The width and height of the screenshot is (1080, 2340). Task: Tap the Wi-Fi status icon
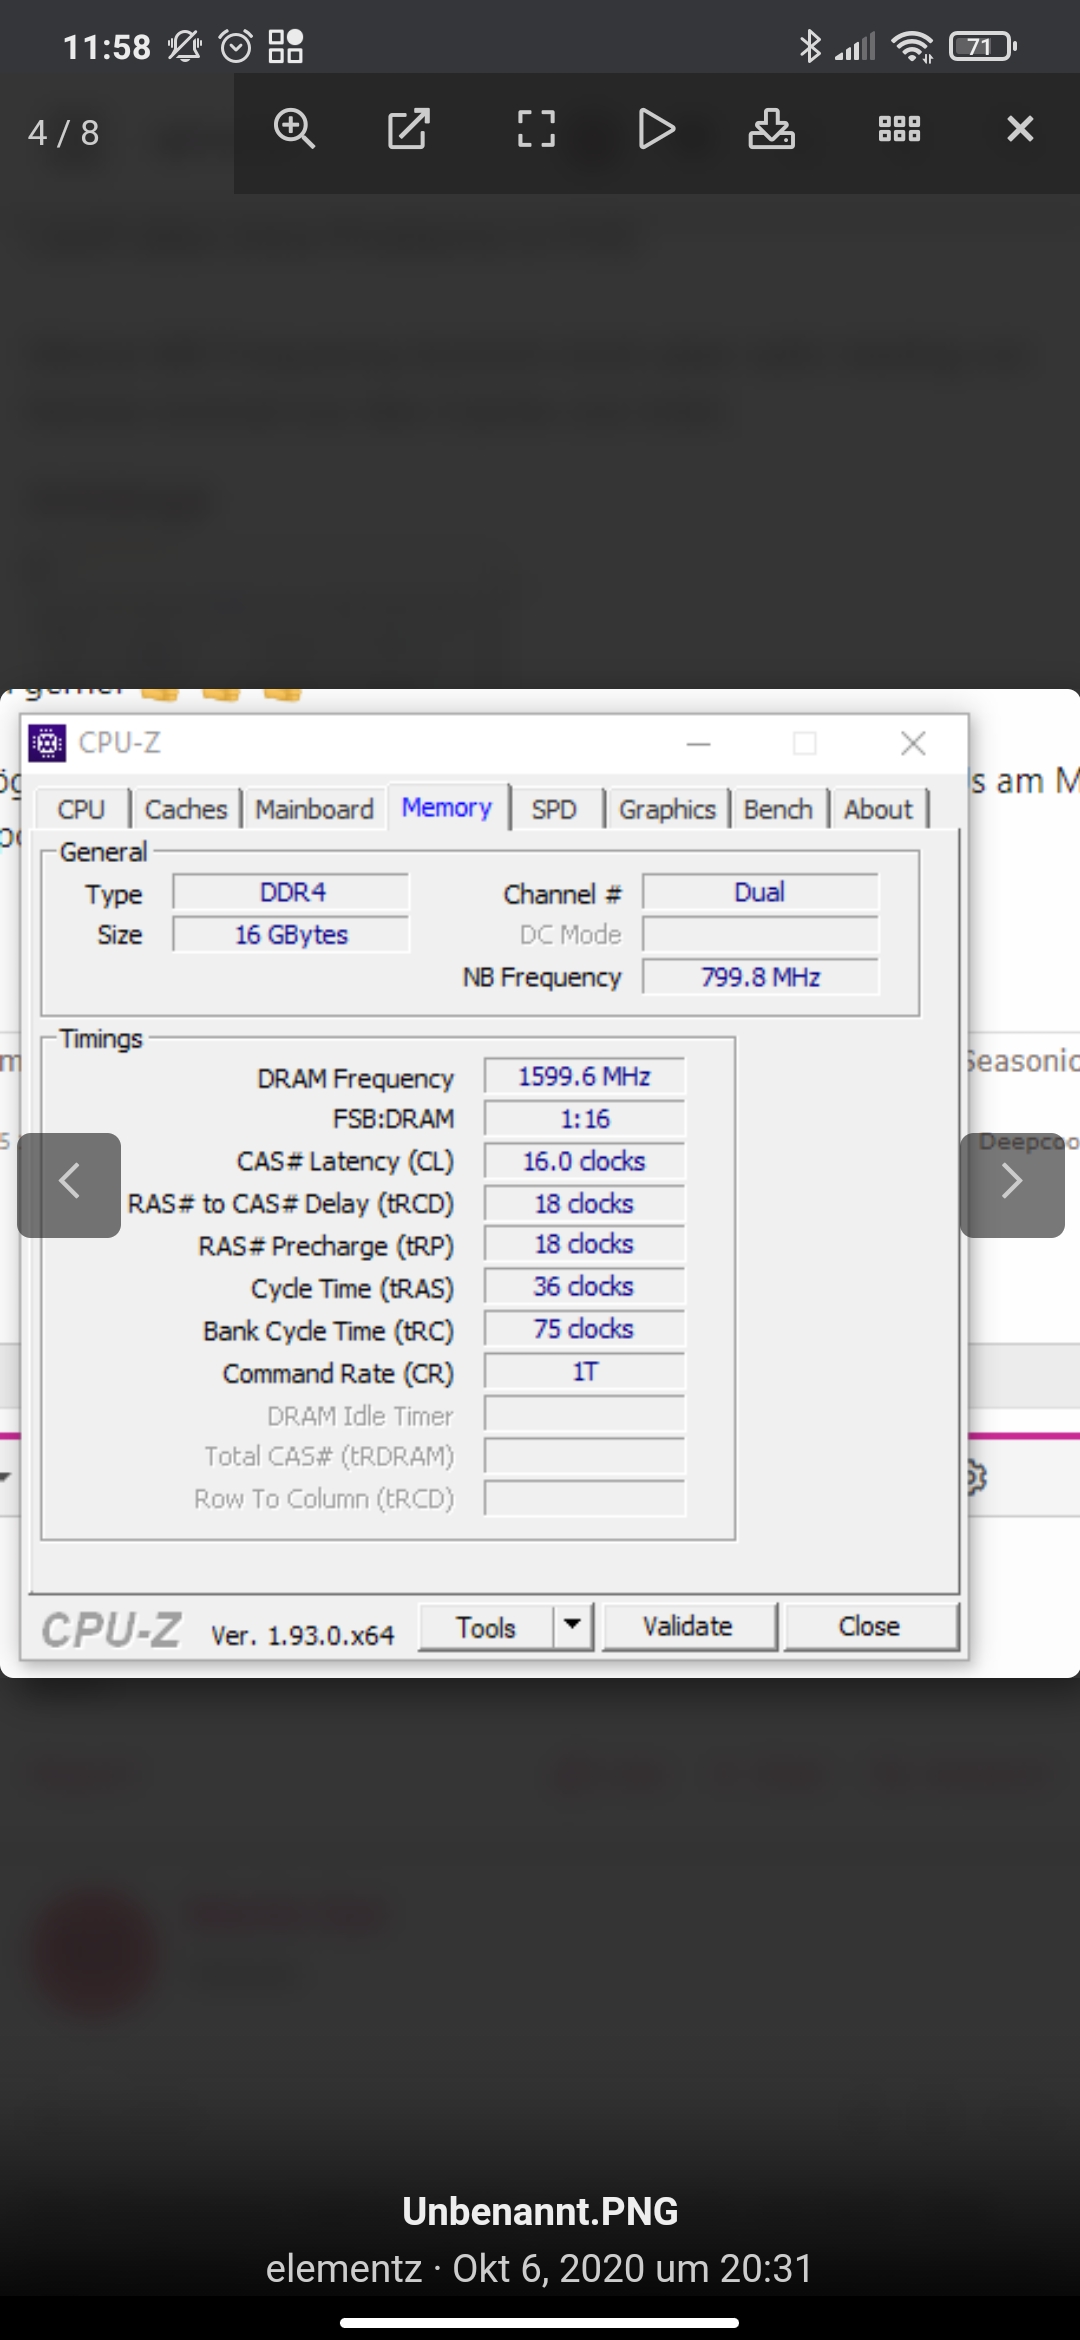point(913,46)
